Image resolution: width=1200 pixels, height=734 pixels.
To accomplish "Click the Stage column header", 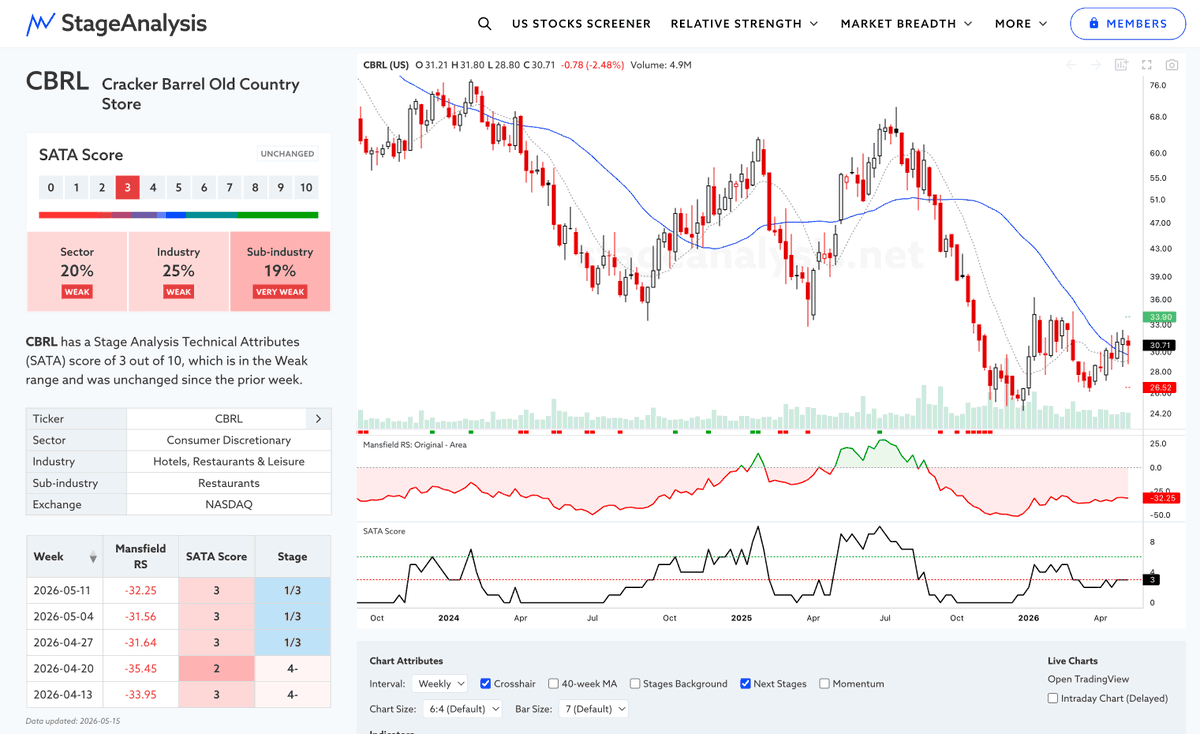I will point(293,557).
